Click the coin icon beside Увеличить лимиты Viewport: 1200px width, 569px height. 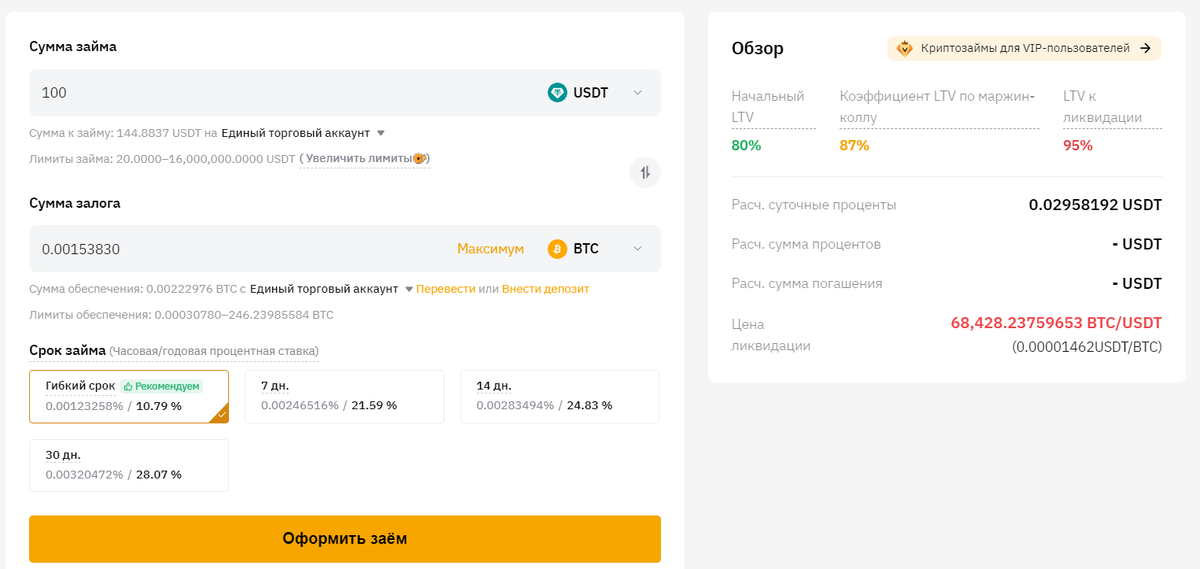coord(420,159)
